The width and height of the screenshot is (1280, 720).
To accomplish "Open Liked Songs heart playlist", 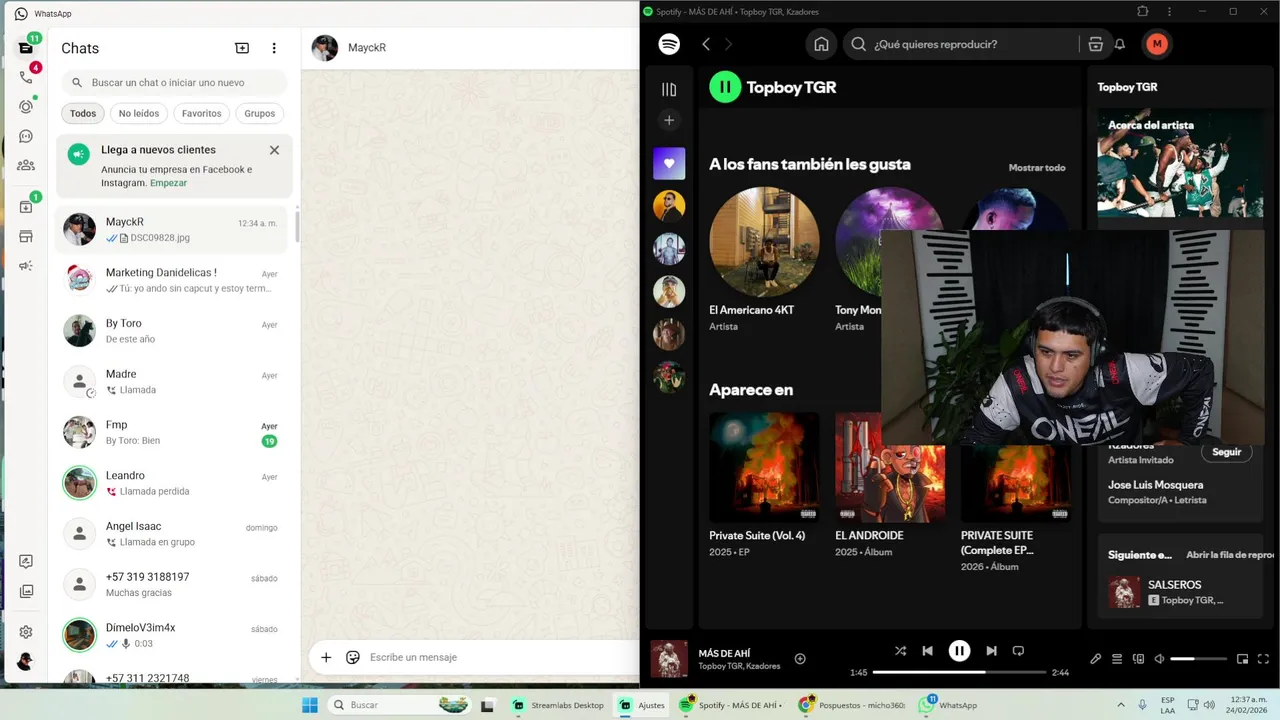I will click(x=669, y=163).
